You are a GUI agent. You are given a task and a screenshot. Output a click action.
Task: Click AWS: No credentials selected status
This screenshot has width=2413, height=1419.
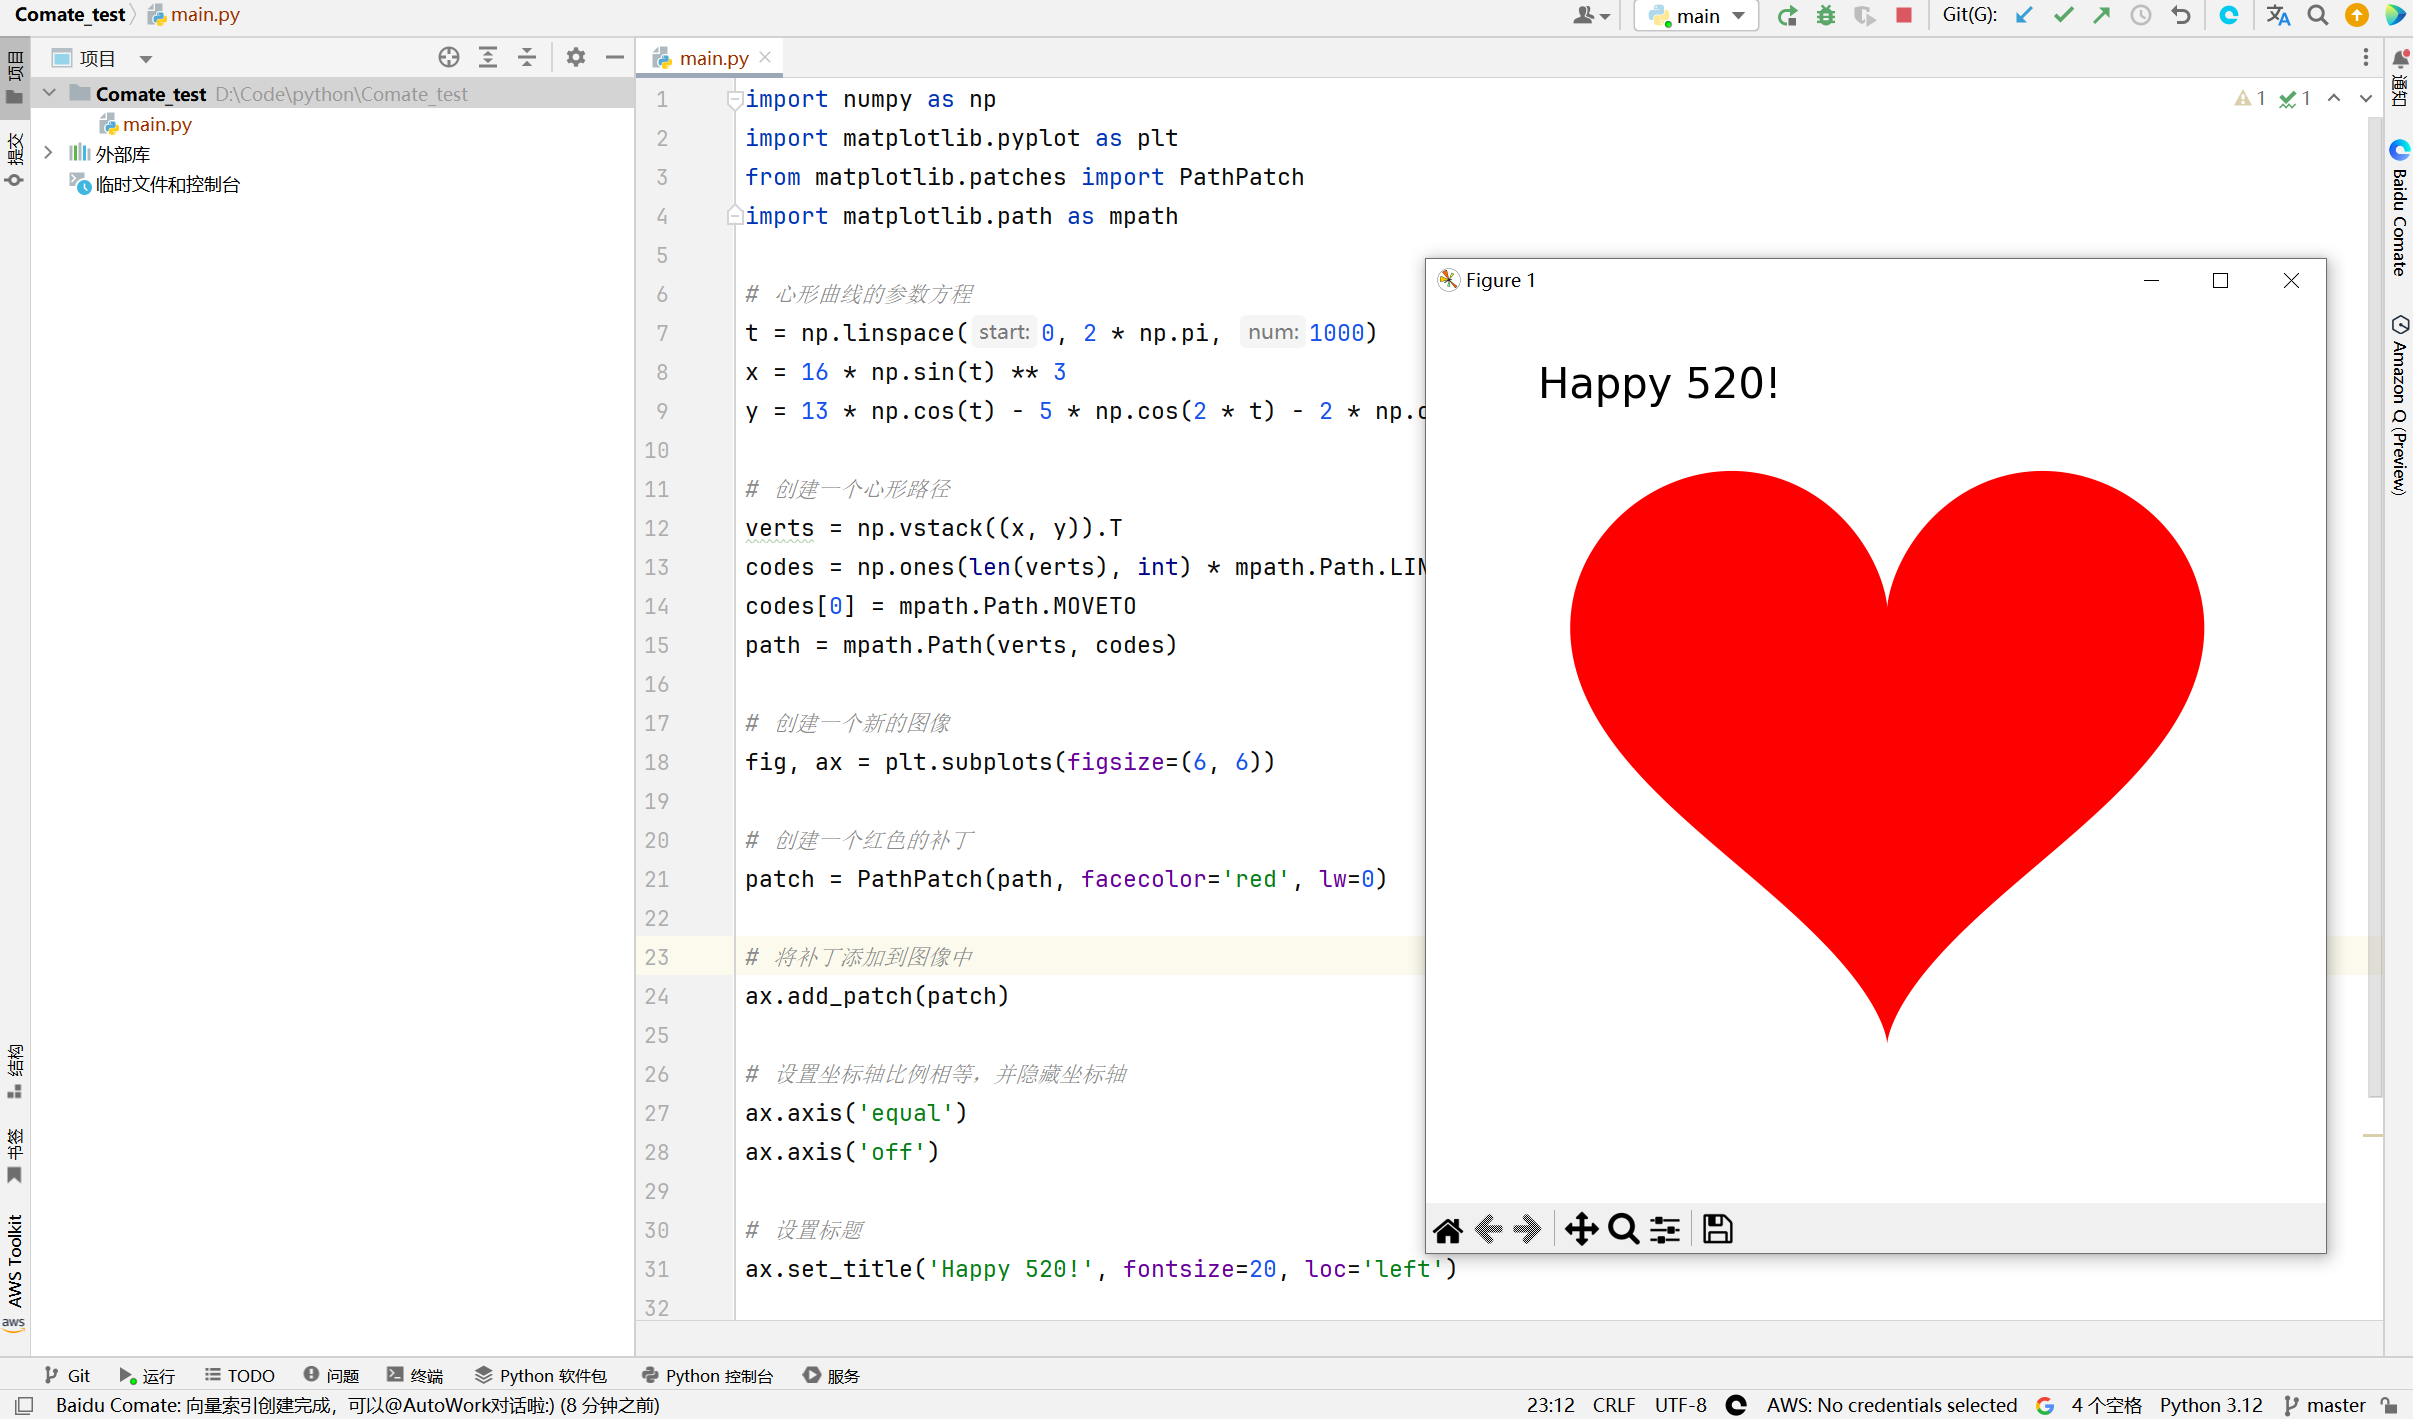pyautogui.click(x=1892, y=1405)
